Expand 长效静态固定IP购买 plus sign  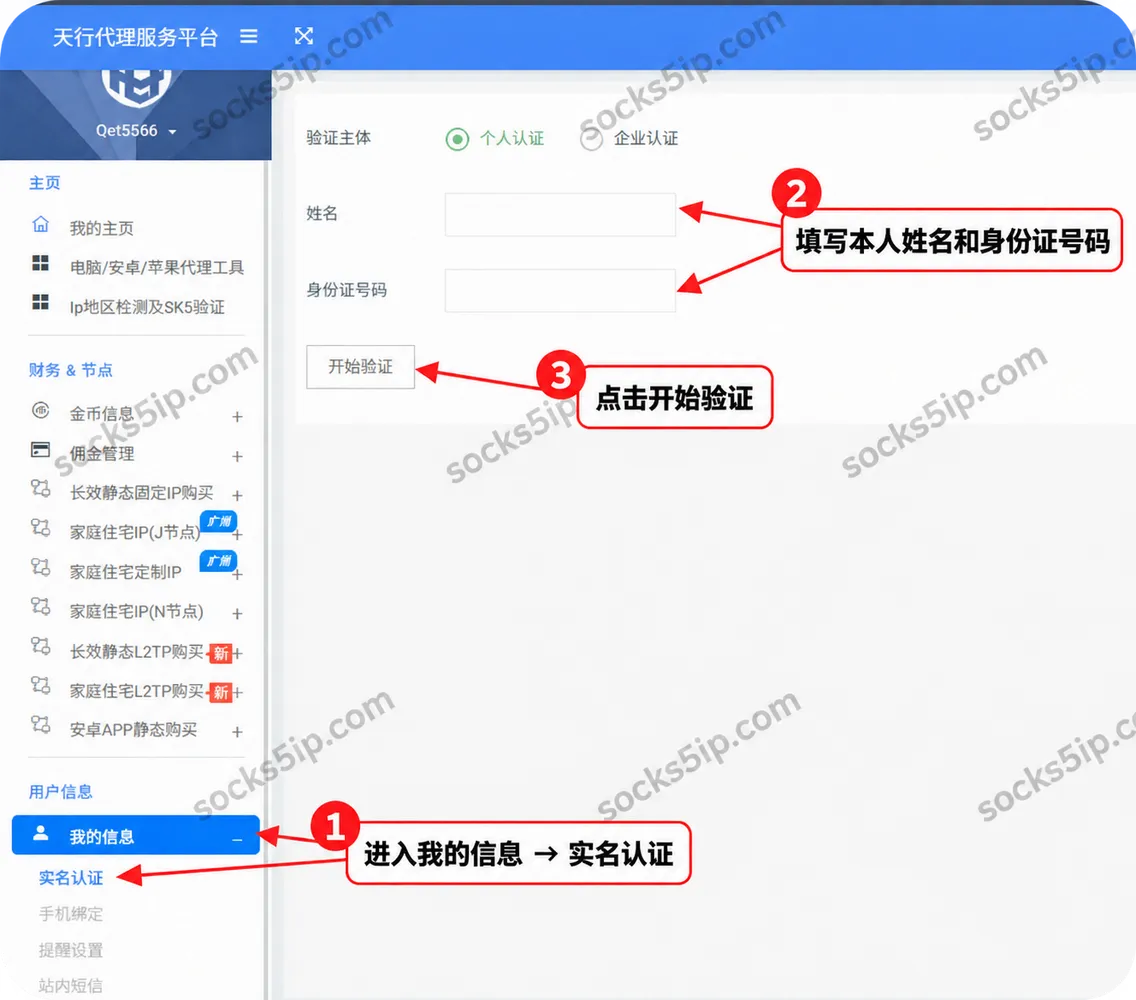pos(237,495)
